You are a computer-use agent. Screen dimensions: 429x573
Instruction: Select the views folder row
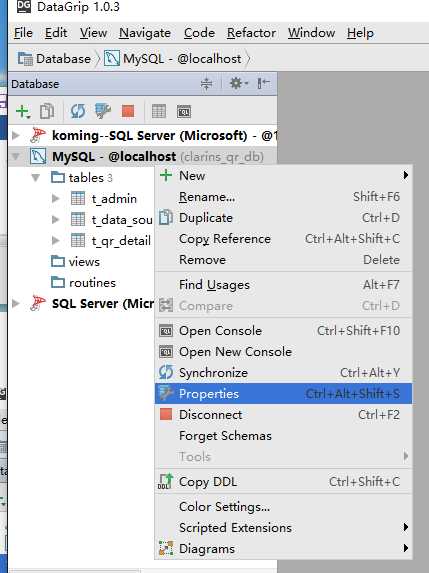(84, 262)
